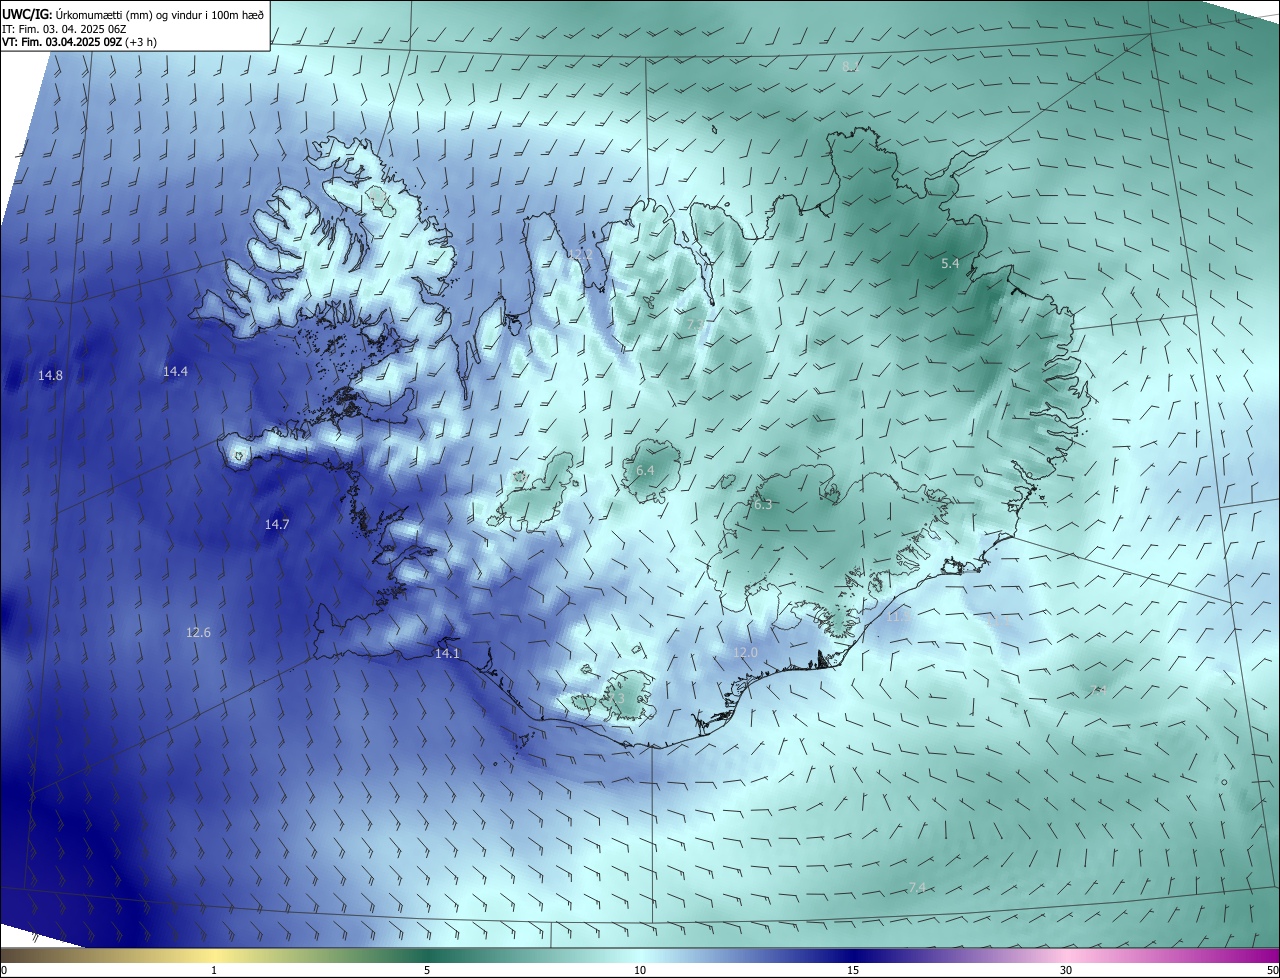This screenshot has width=1280, height=978.
Task: Click the 14.1 value on the map
Action: pos(447,654)
